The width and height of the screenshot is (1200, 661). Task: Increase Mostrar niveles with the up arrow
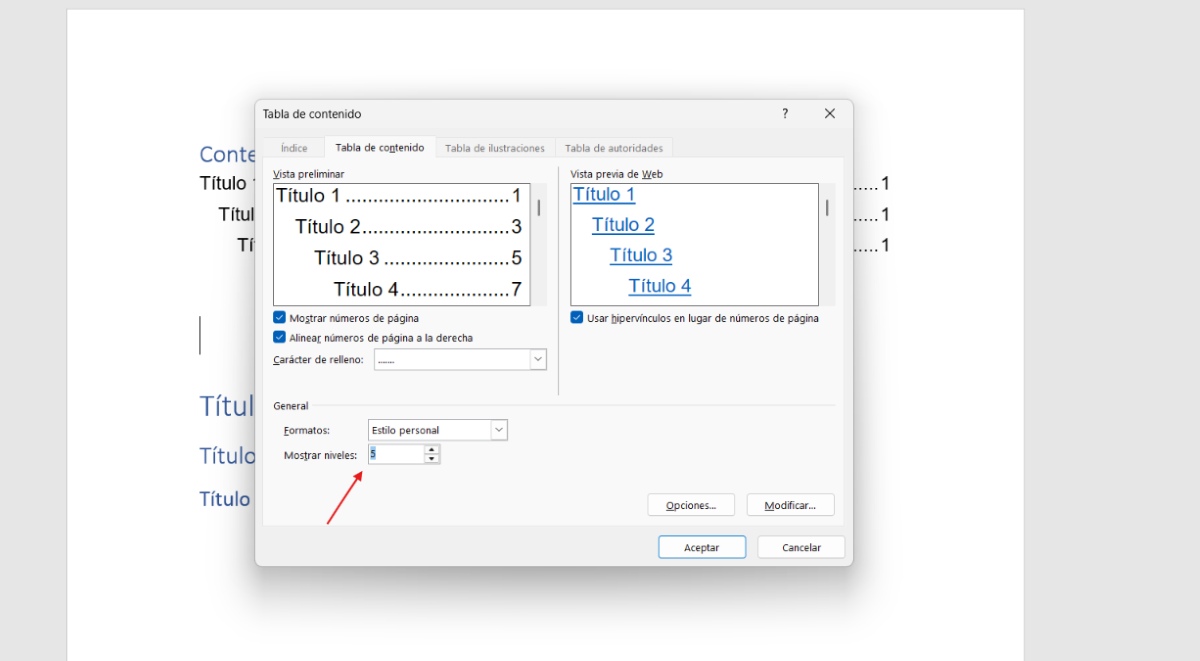pos(432,450)
